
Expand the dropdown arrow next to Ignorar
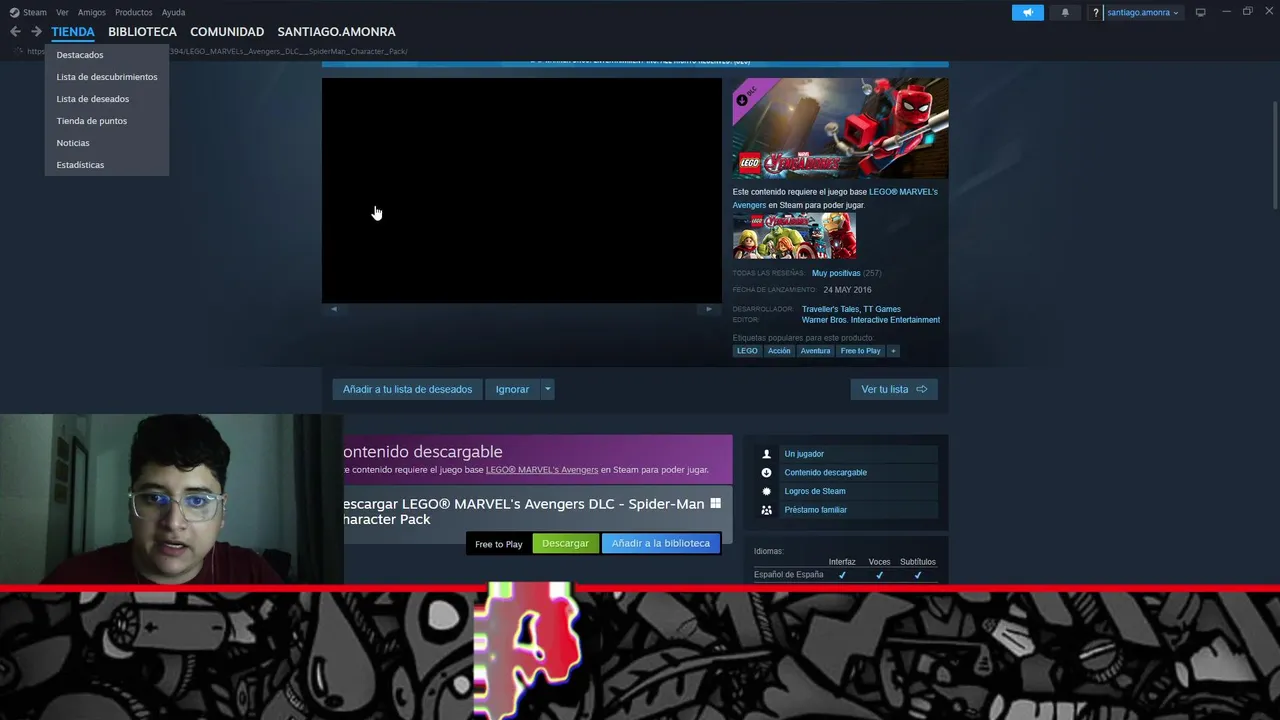click(x=547, y=389)
